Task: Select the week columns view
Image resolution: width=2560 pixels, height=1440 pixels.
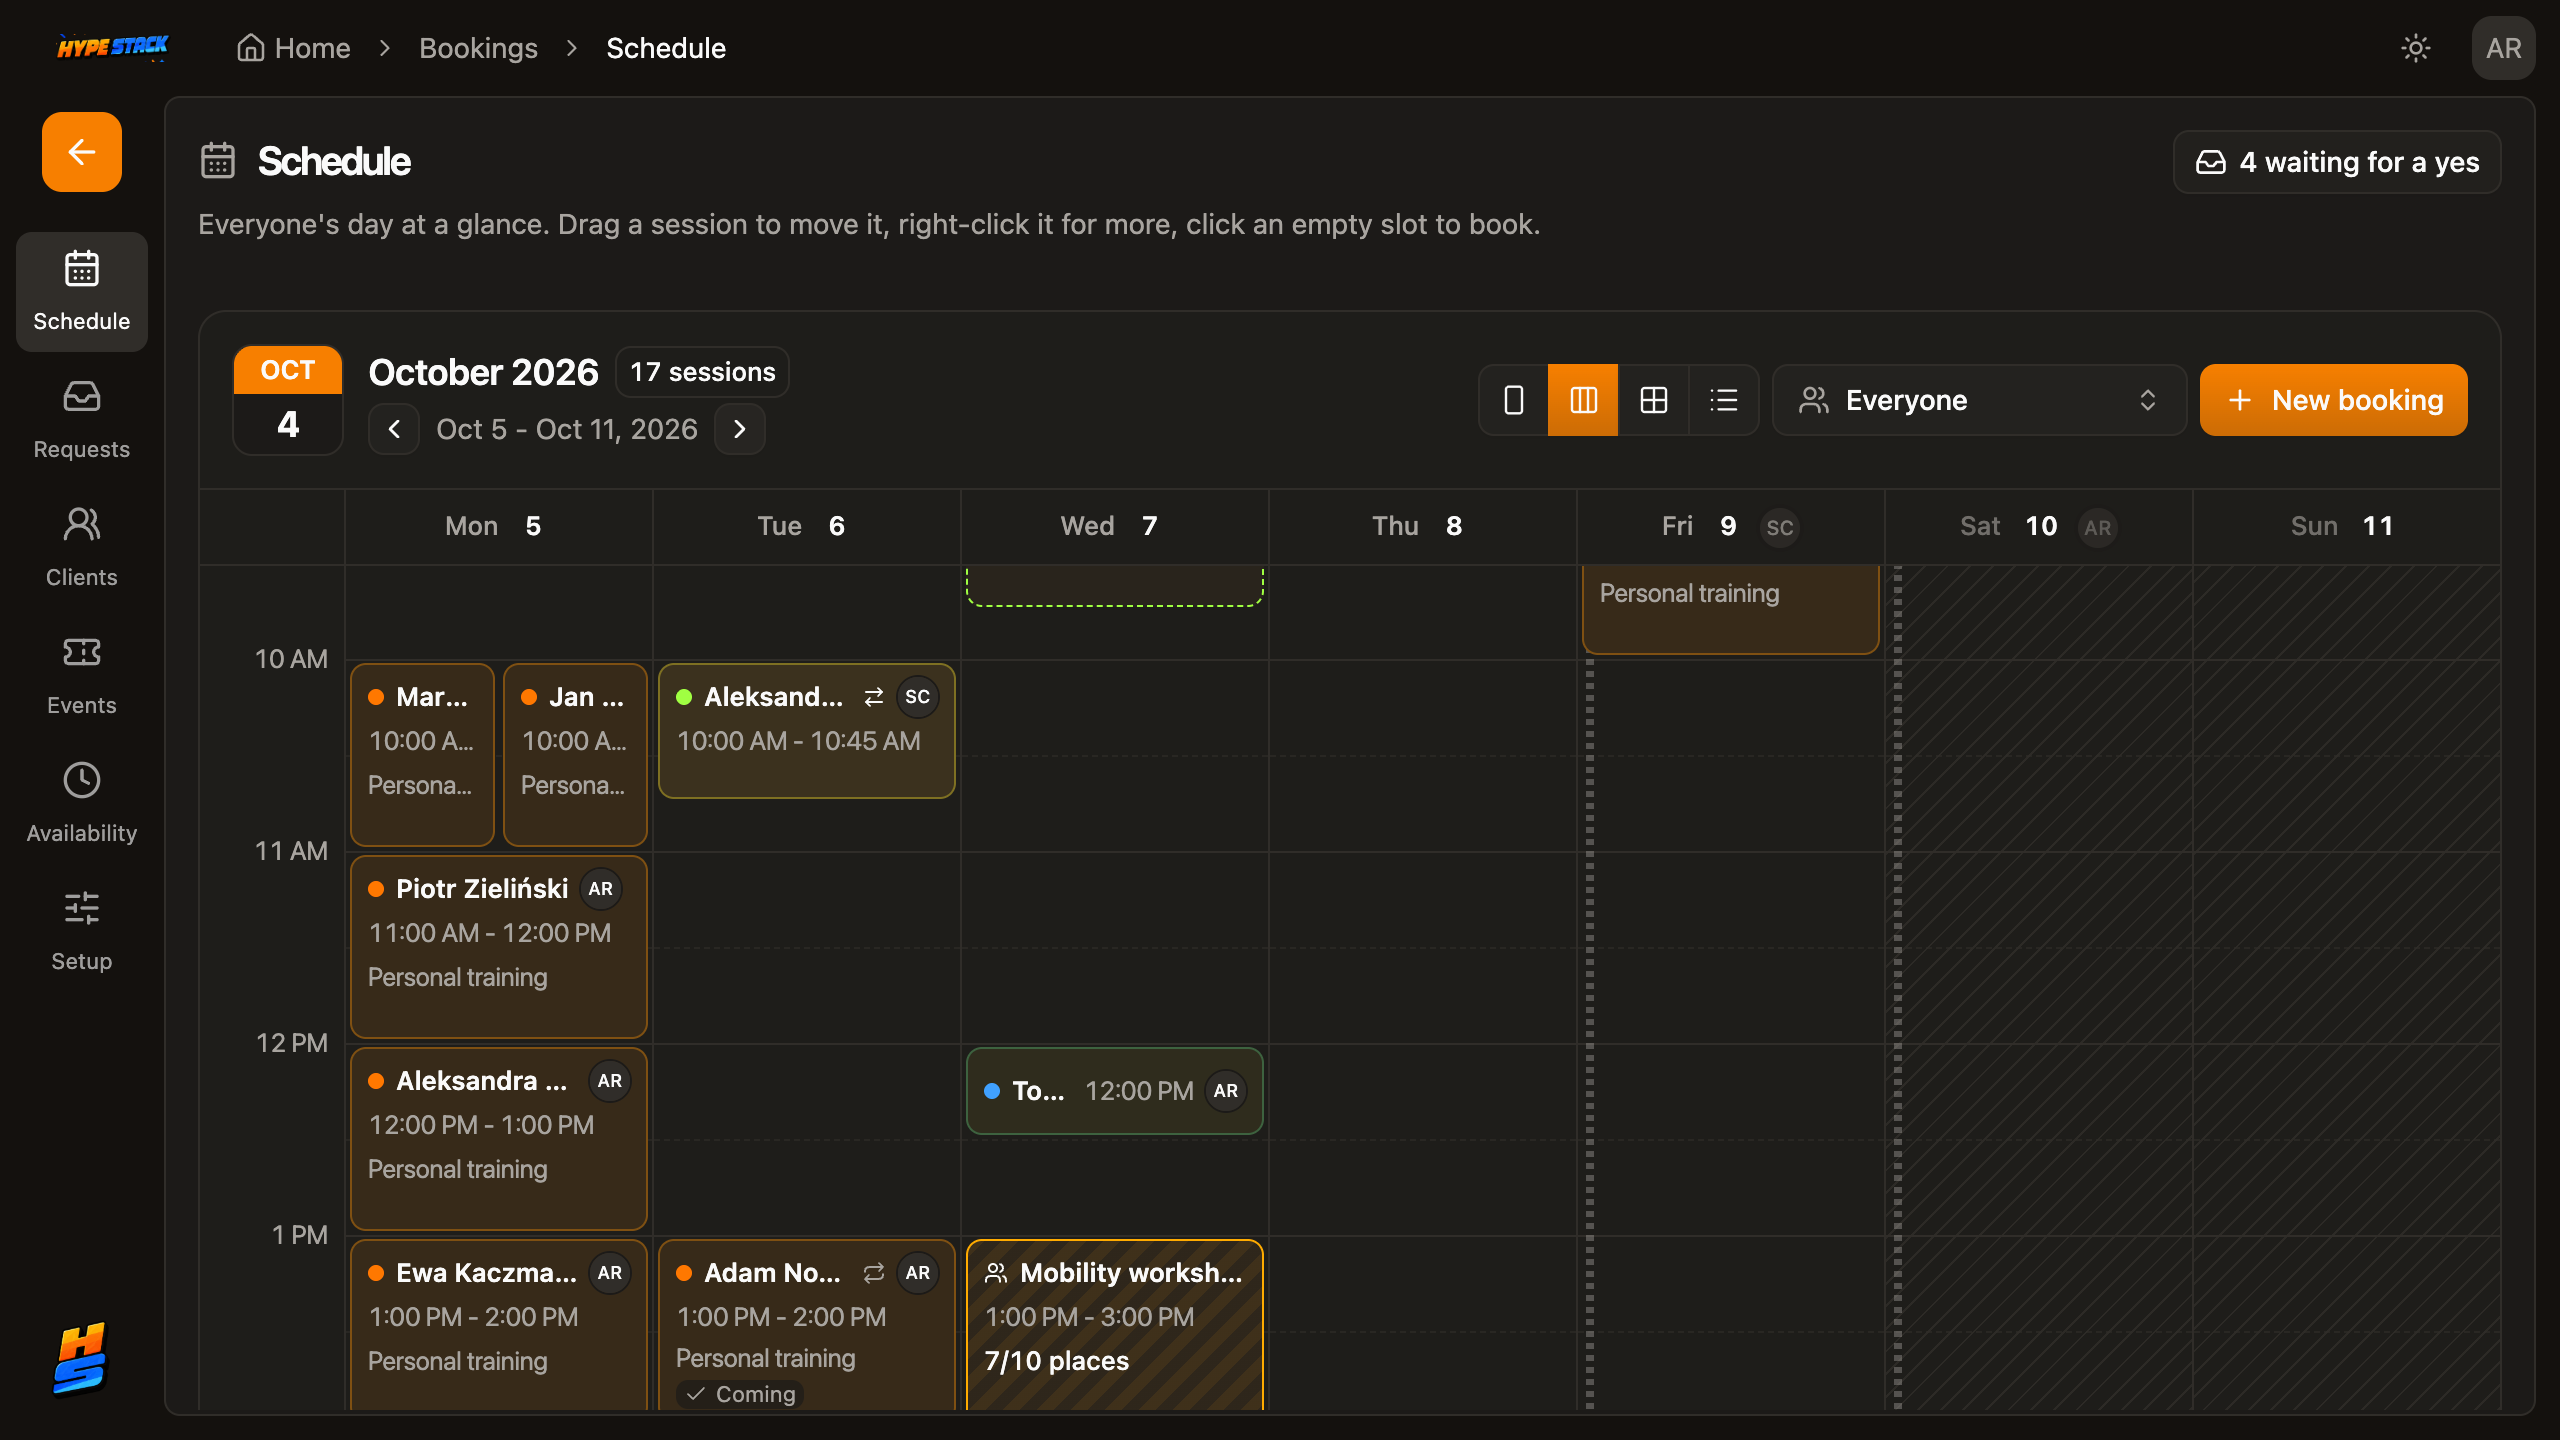Action: pos(1583,400)
